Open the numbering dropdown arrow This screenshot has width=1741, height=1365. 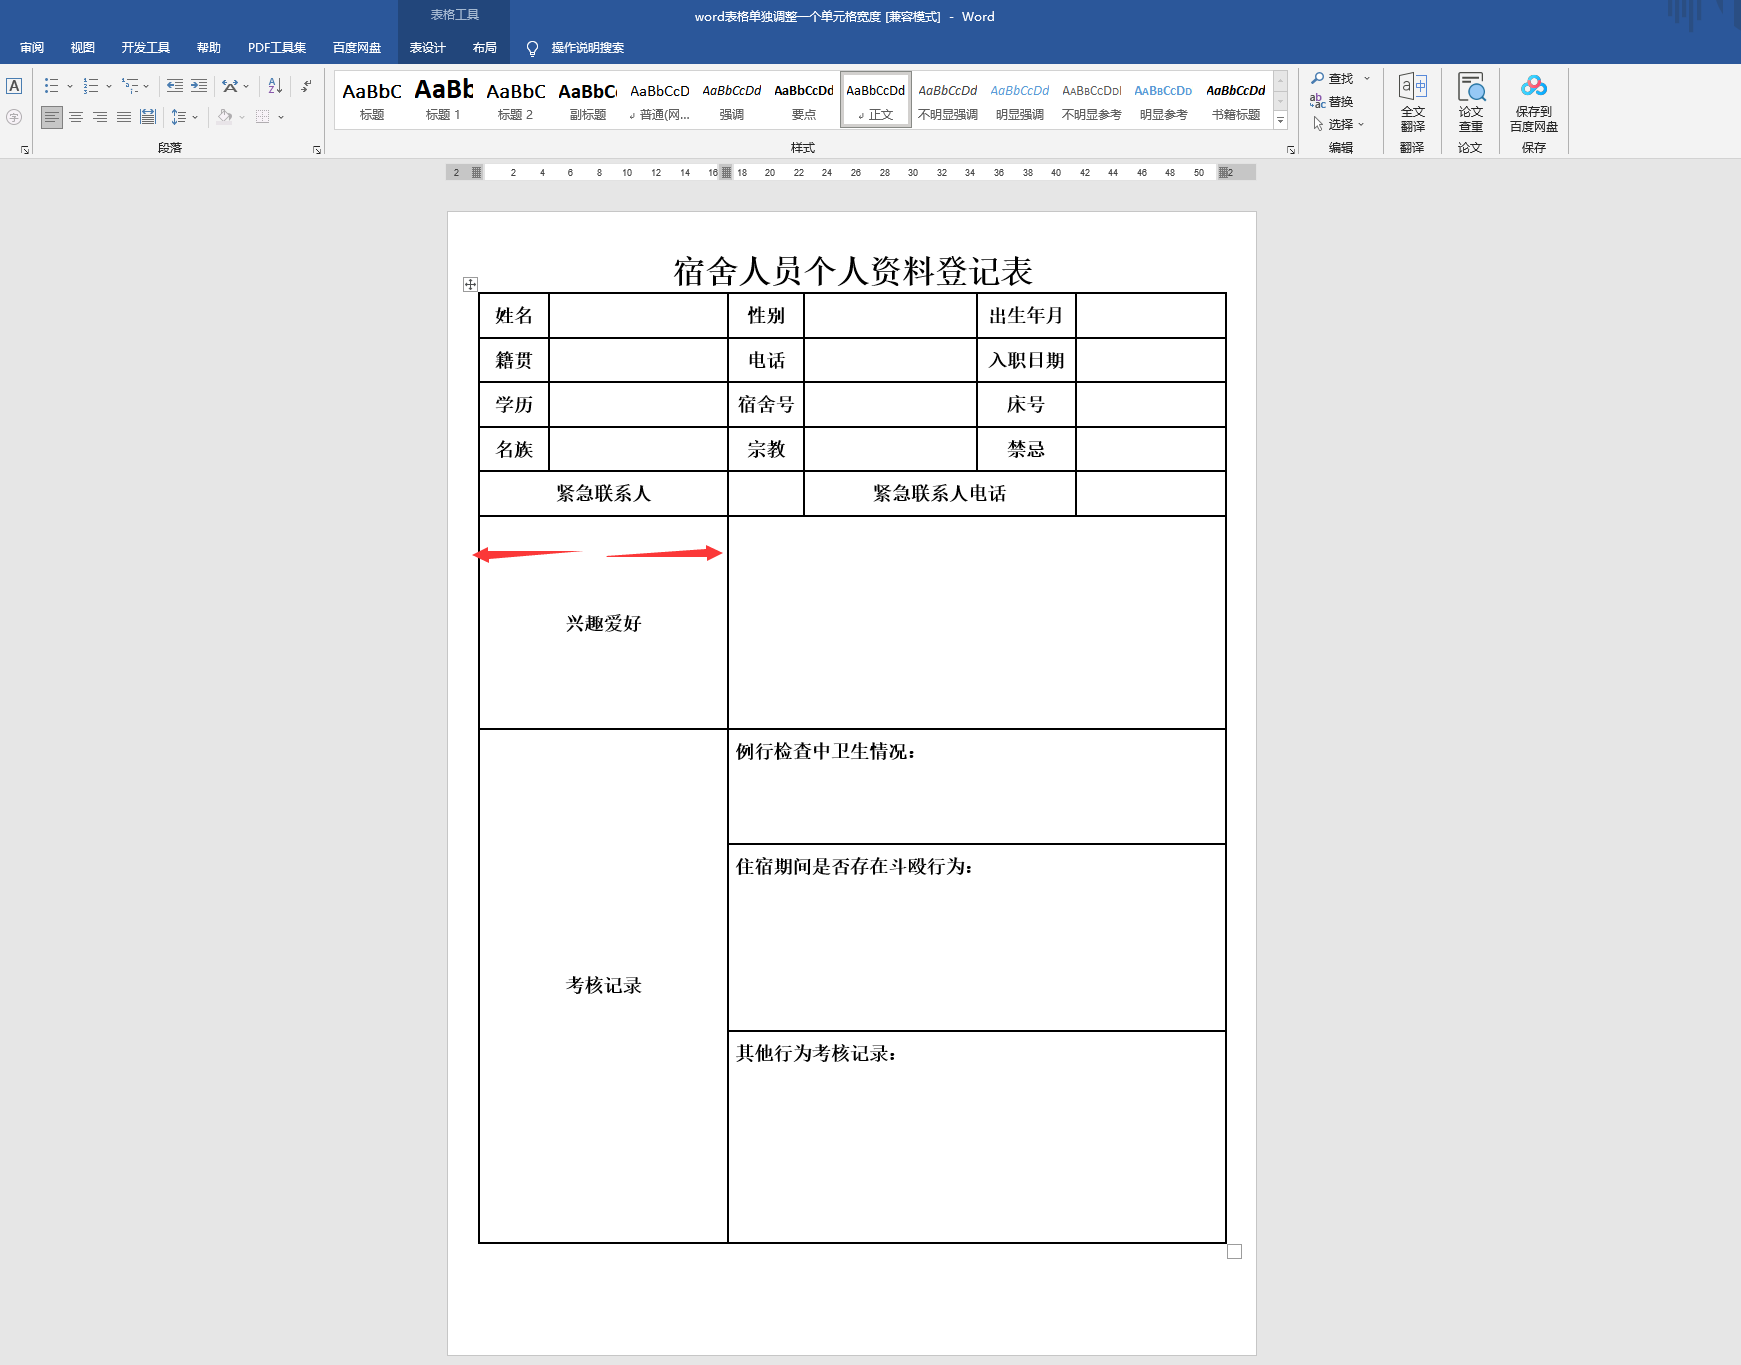109,86
